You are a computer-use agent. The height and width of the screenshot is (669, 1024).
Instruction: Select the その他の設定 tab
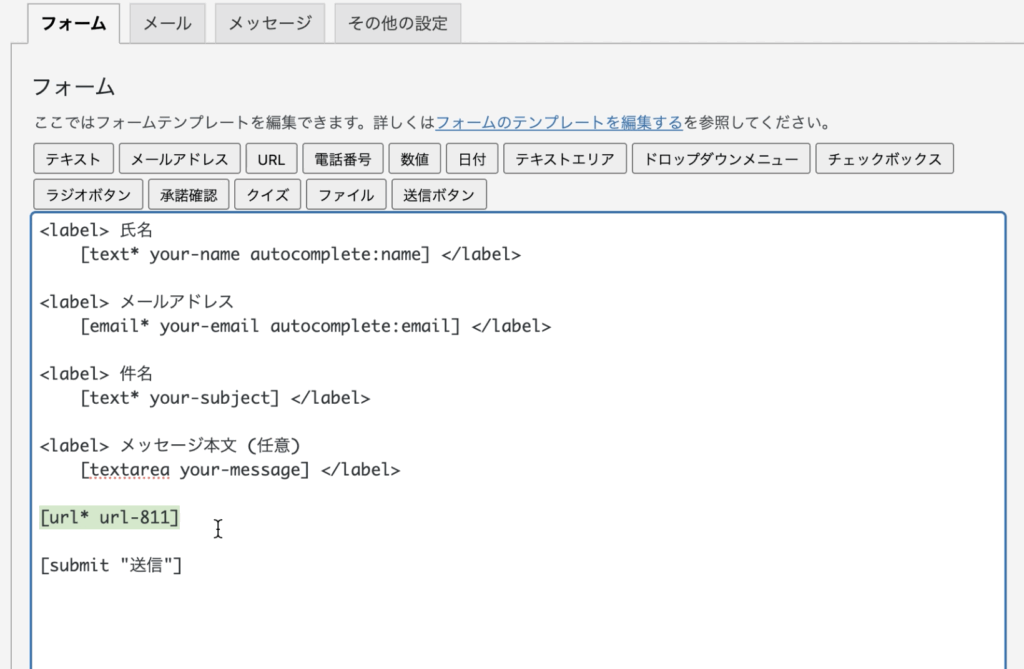click(397, 23)
